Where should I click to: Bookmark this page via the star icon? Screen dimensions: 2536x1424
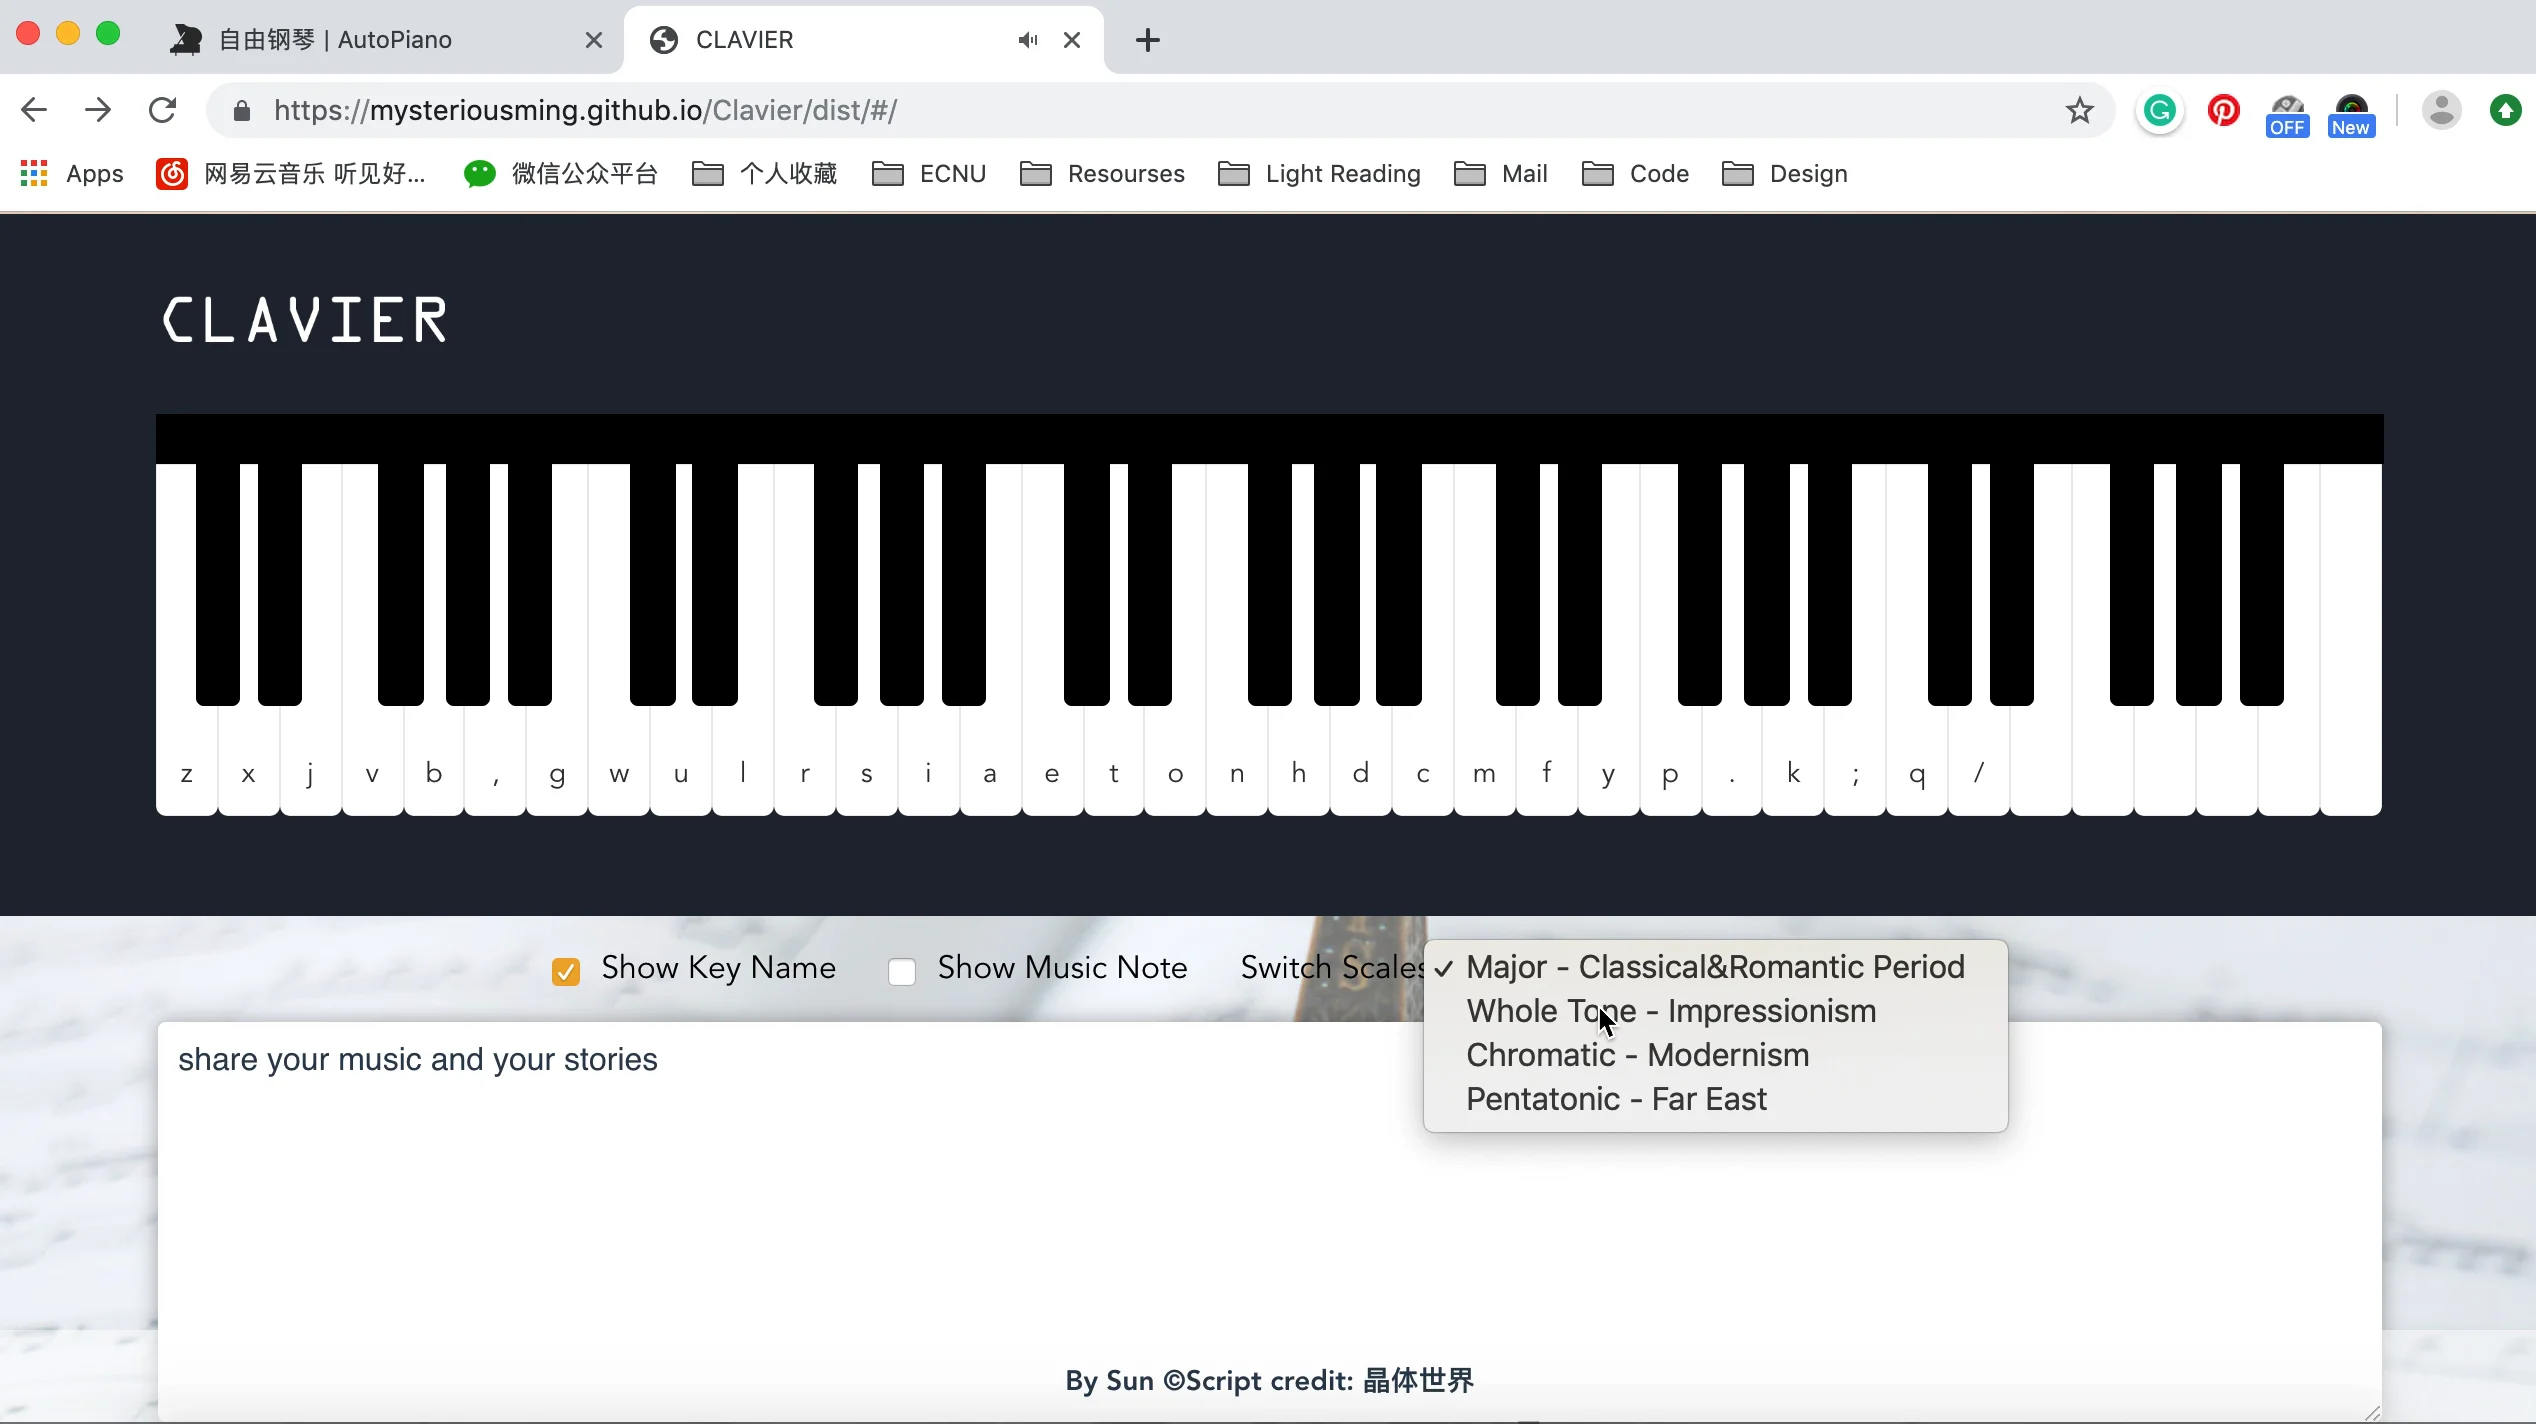pos(2079,110)
